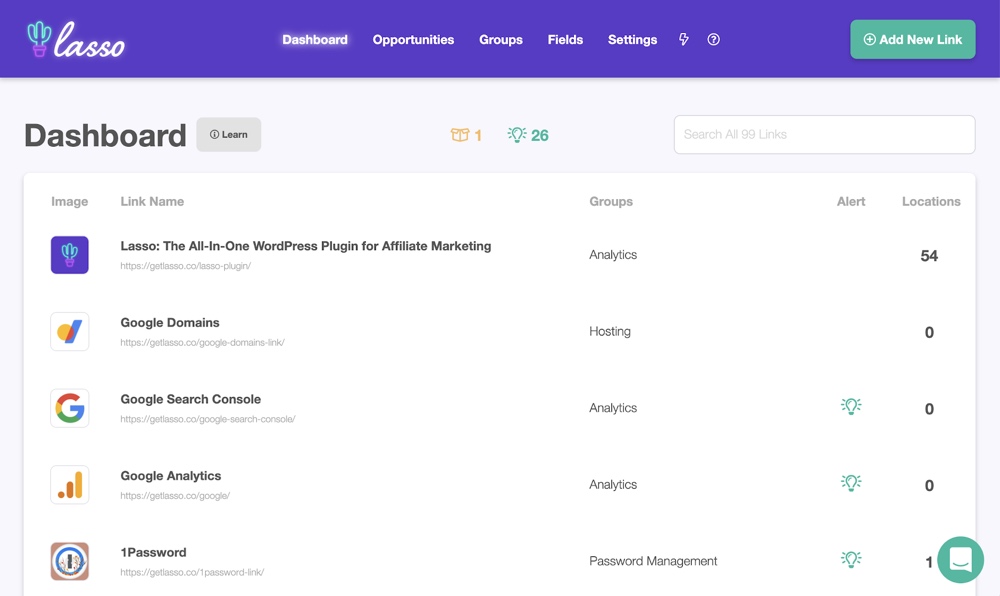Click the Locations column header

tap(931, 201)
